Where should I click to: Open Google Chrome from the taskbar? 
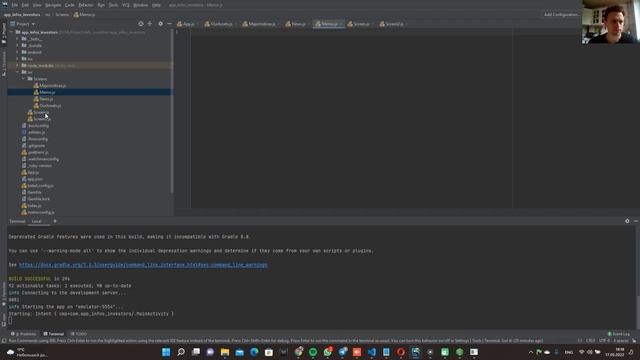[299, 352]
